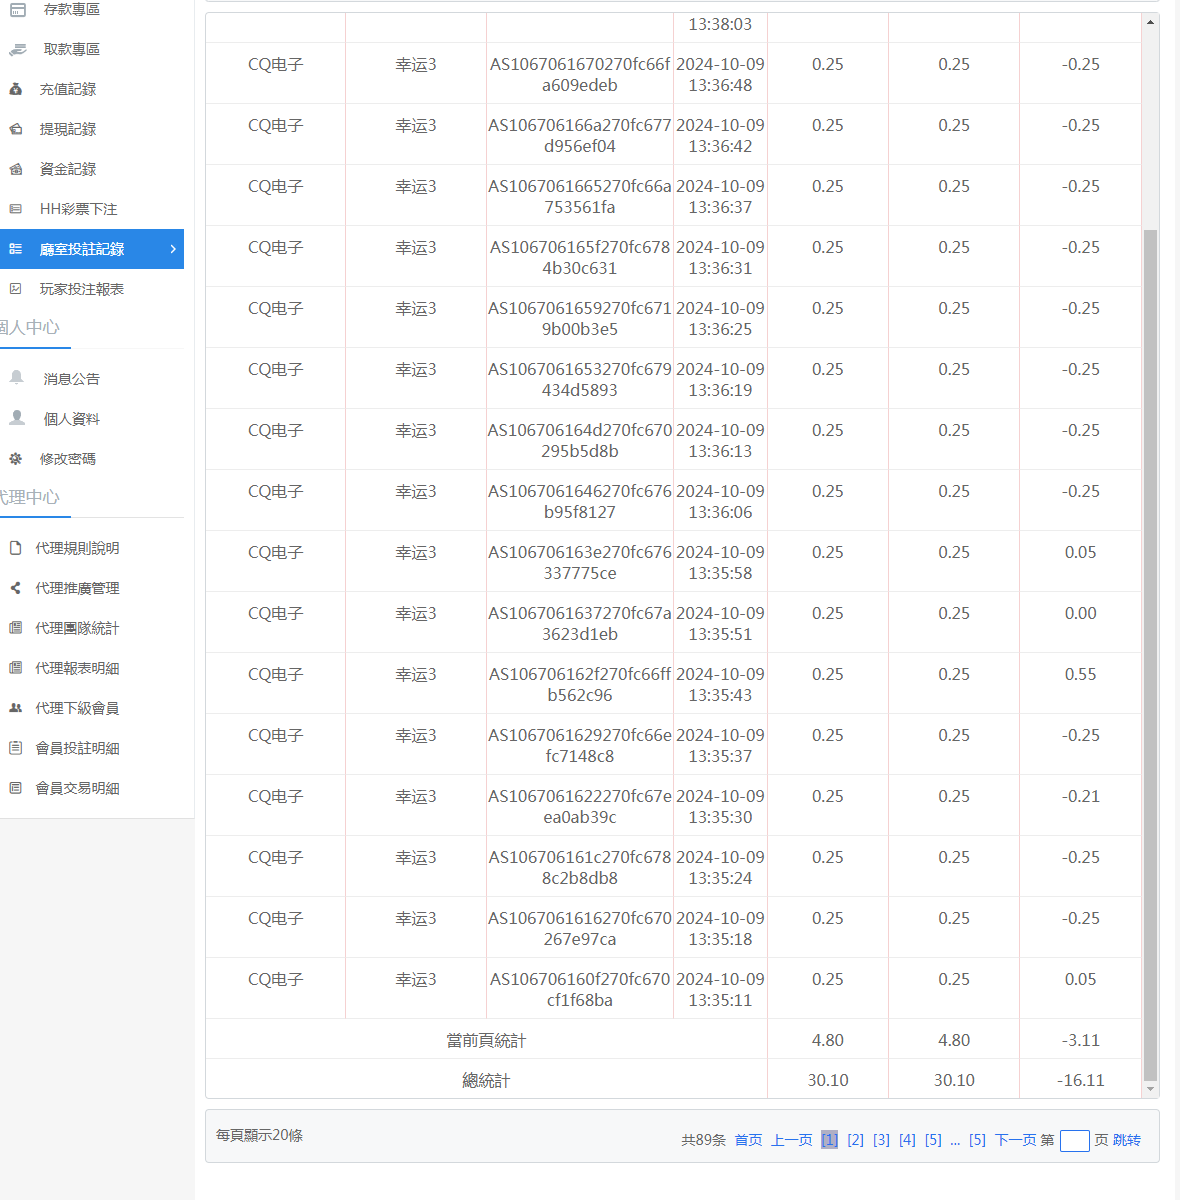Viewport: 1180px width, 1200px height.
Task: Open 代理團隊統計 in the sidebar
Action: [x=77, y=628]
